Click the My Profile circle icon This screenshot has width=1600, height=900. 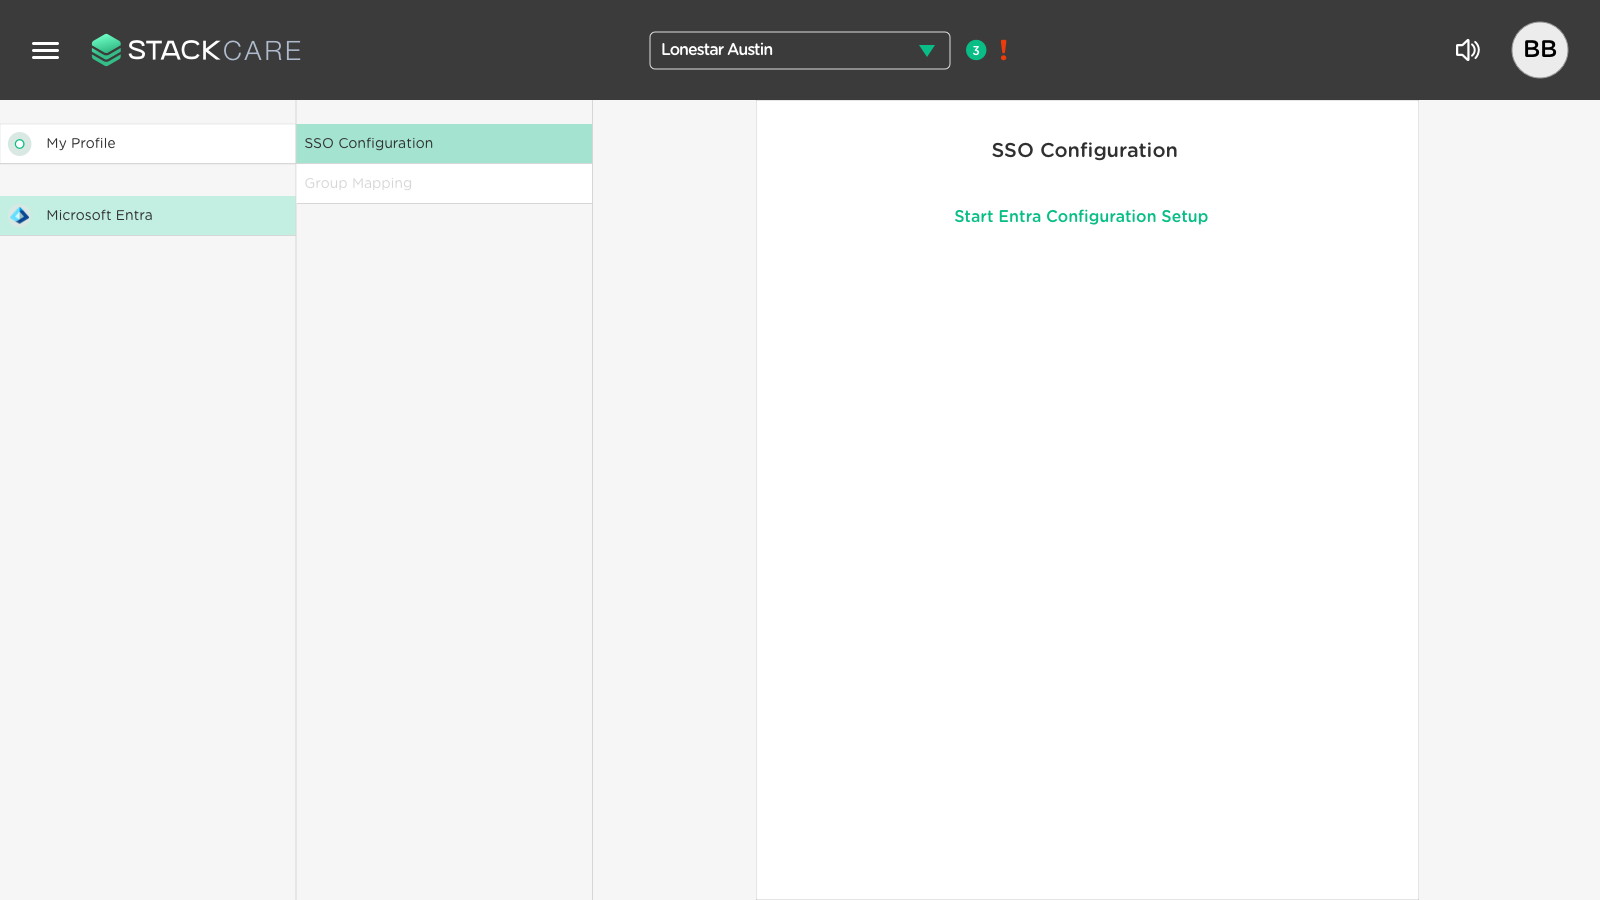20,144
